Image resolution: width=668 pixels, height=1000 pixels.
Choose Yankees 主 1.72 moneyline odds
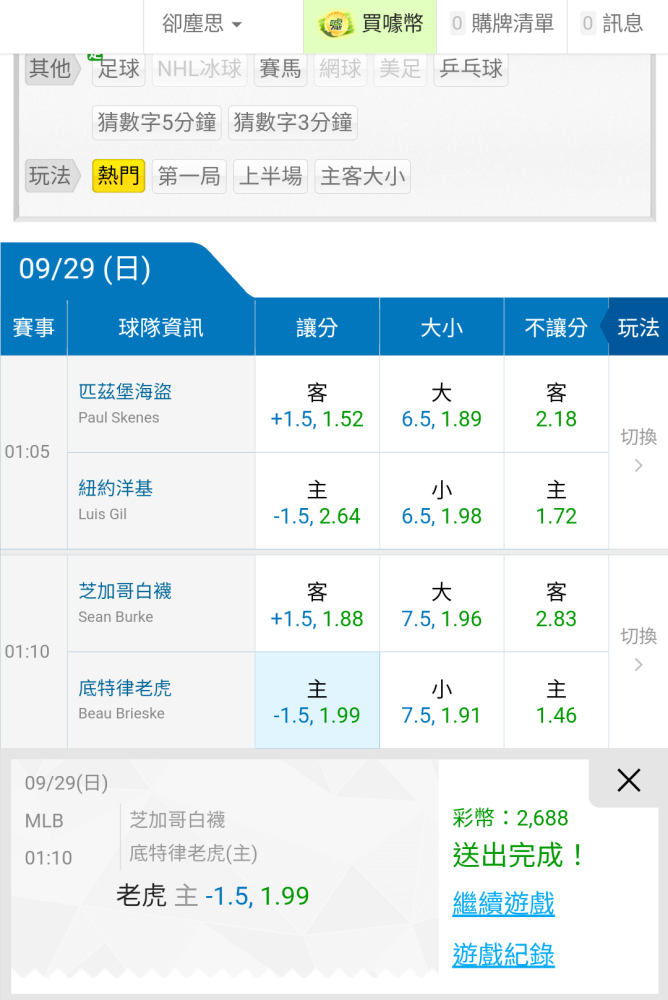556,502
